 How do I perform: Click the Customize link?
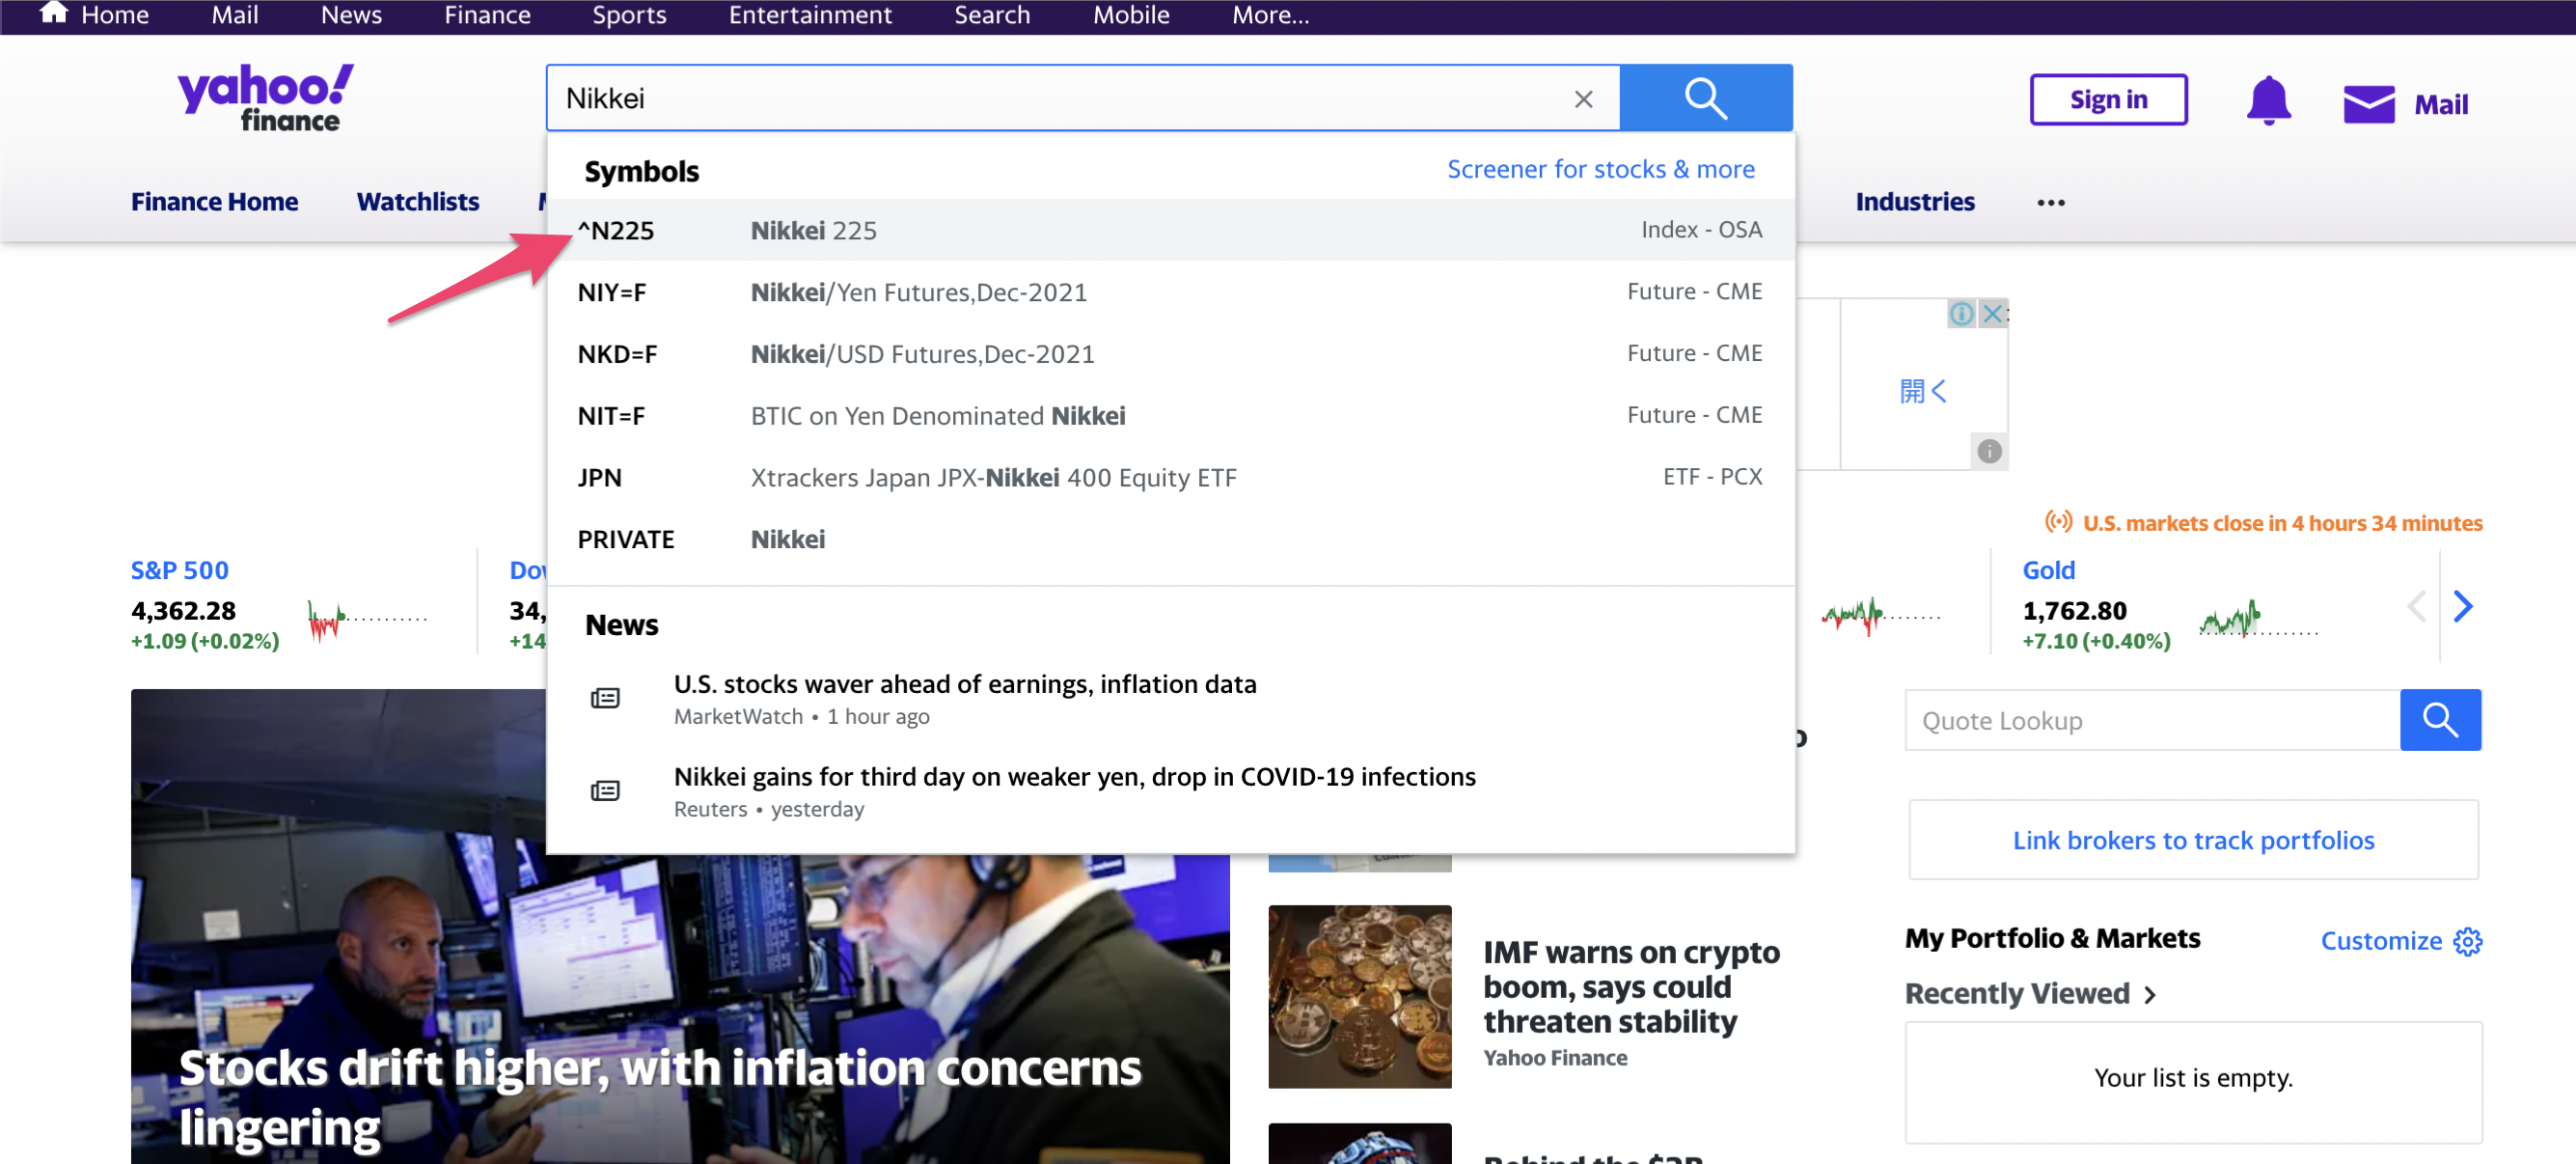pos(2380,940)
